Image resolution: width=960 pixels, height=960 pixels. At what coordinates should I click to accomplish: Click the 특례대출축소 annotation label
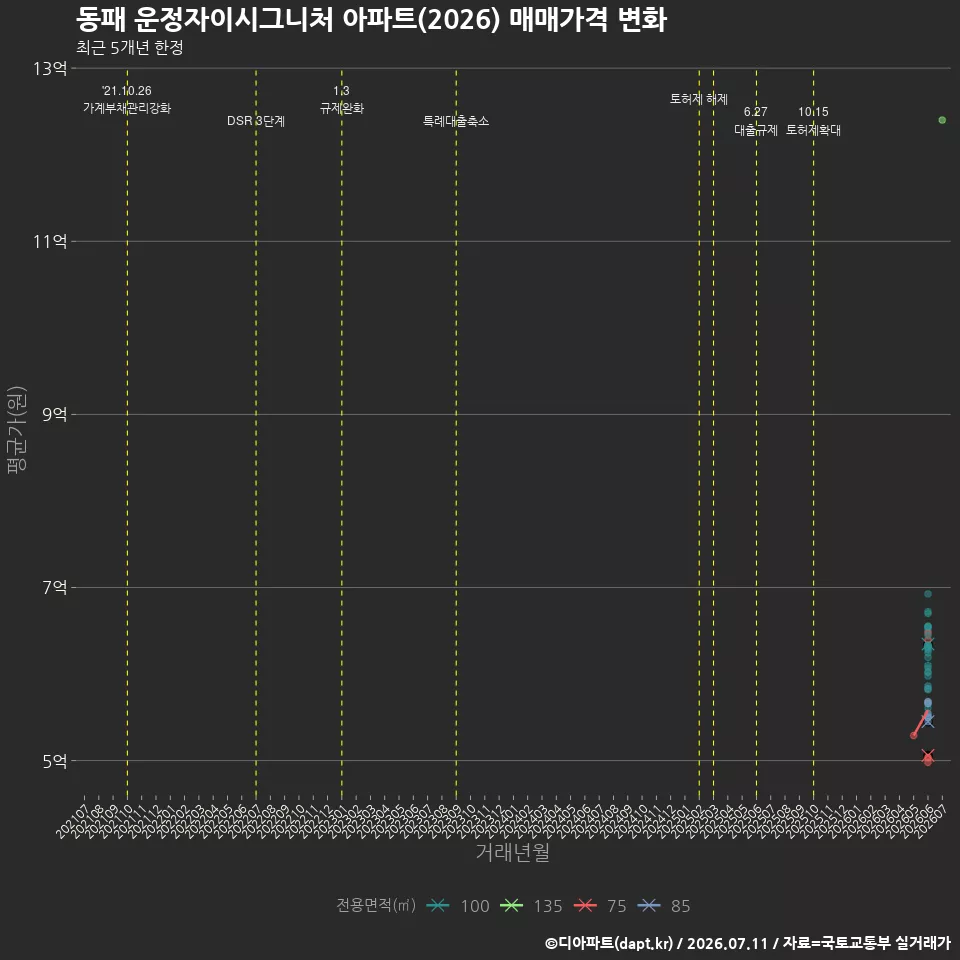click(x=456, y=121)
